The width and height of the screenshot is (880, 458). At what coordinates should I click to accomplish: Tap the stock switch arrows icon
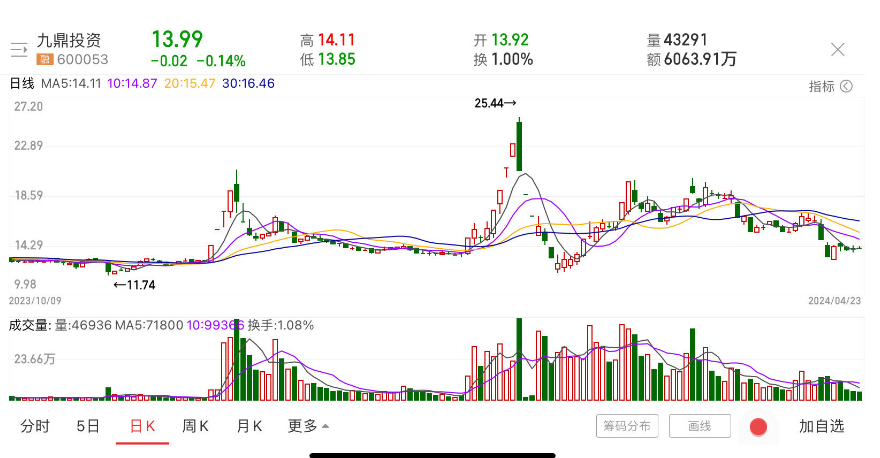coord(18,49)
